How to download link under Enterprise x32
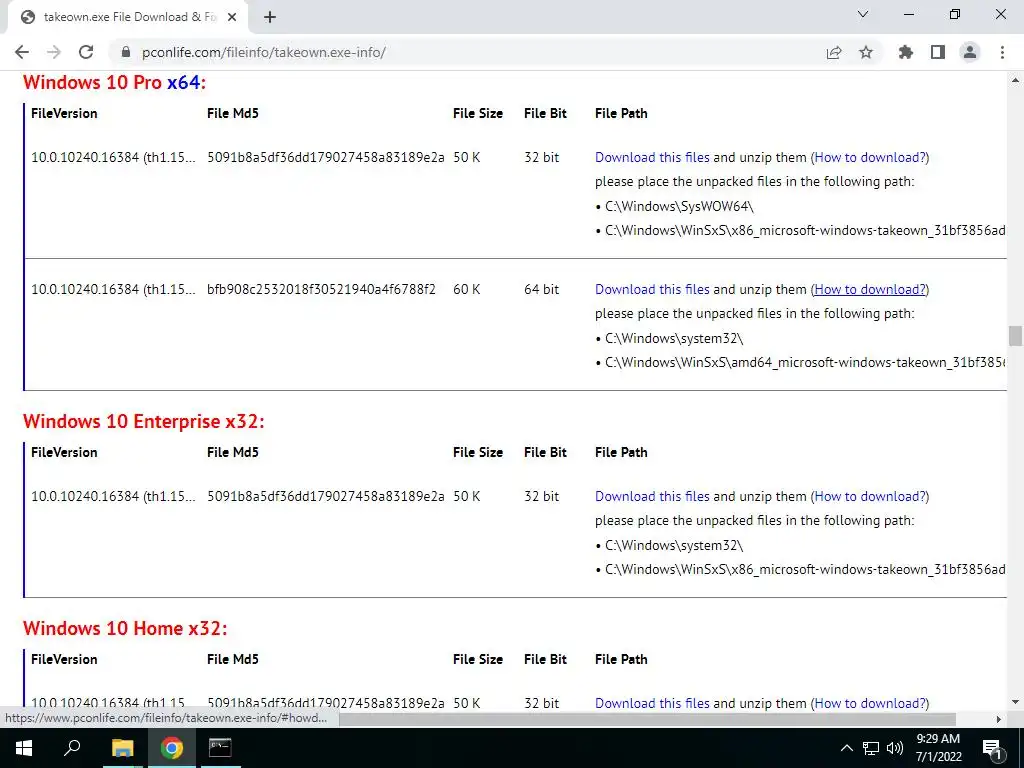1024x768 pixels. [870, 496]
